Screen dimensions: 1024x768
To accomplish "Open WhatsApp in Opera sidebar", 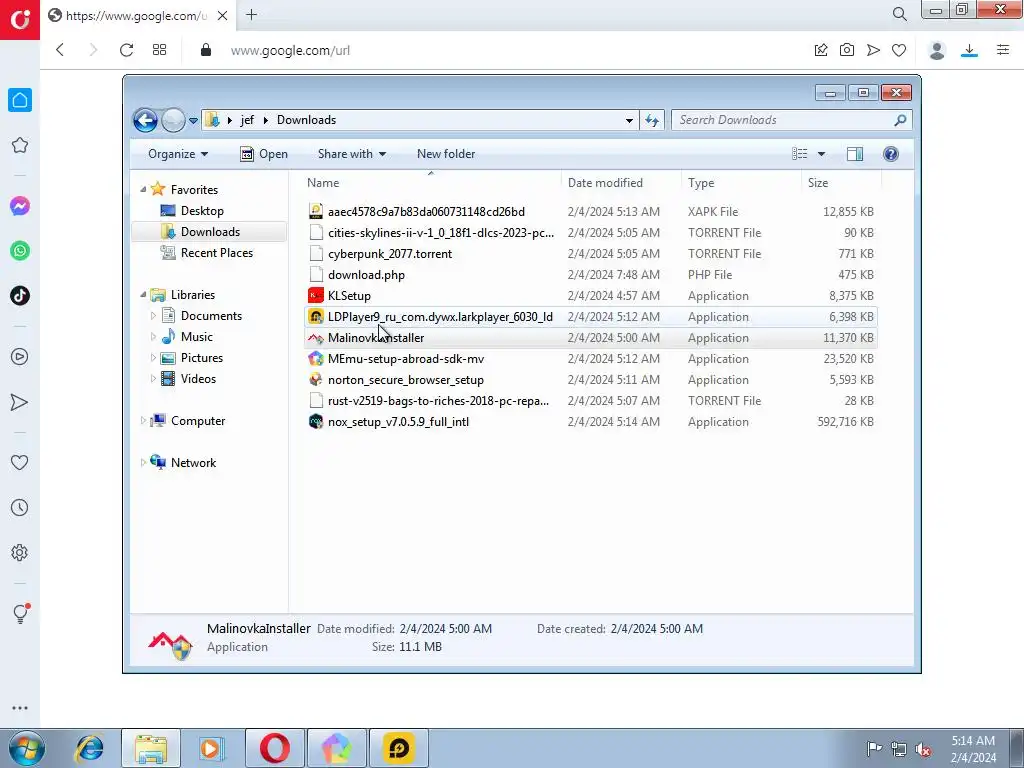I will [x=20, y=251].
